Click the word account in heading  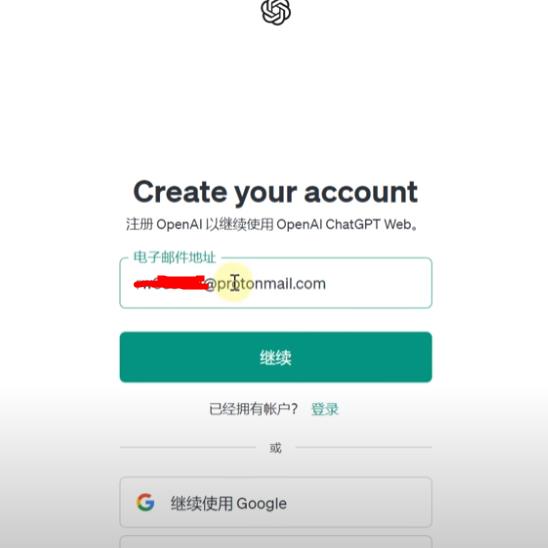[361, 192]
